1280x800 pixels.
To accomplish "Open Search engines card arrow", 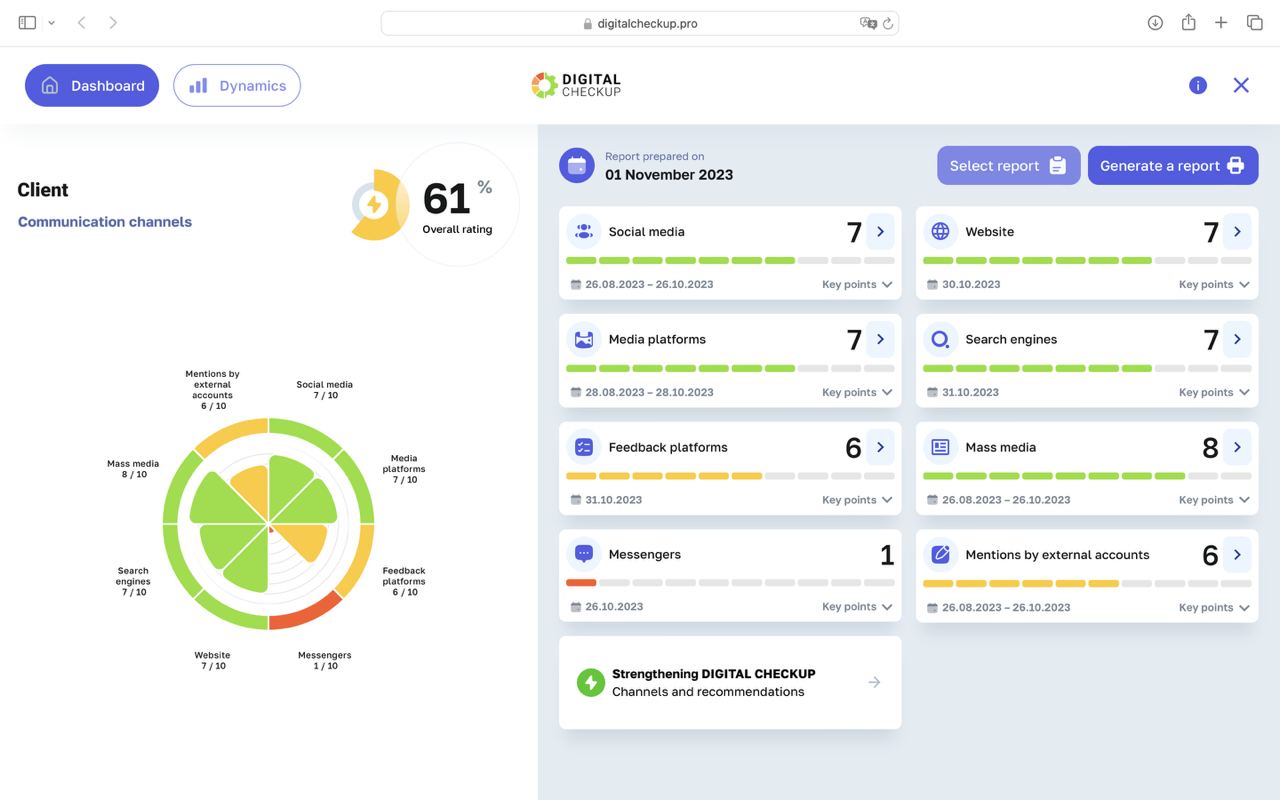I will pos(1237,339).
